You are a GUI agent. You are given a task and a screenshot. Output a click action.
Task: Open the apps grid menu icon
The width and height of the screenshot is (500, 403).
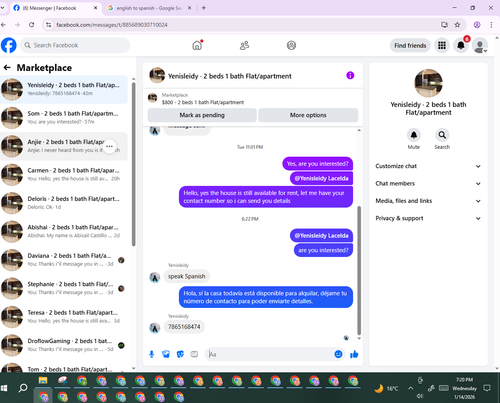(x=442, y=45)
